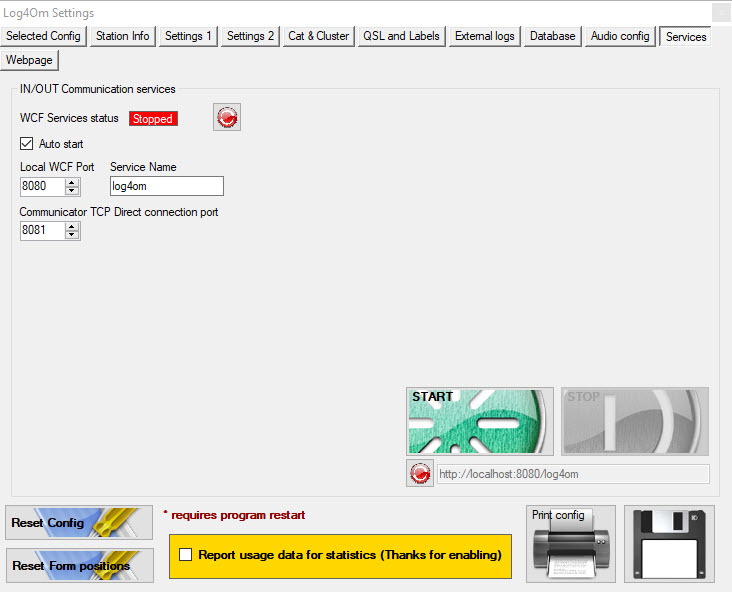Open the Audio config tab

[x=620, y=36]
